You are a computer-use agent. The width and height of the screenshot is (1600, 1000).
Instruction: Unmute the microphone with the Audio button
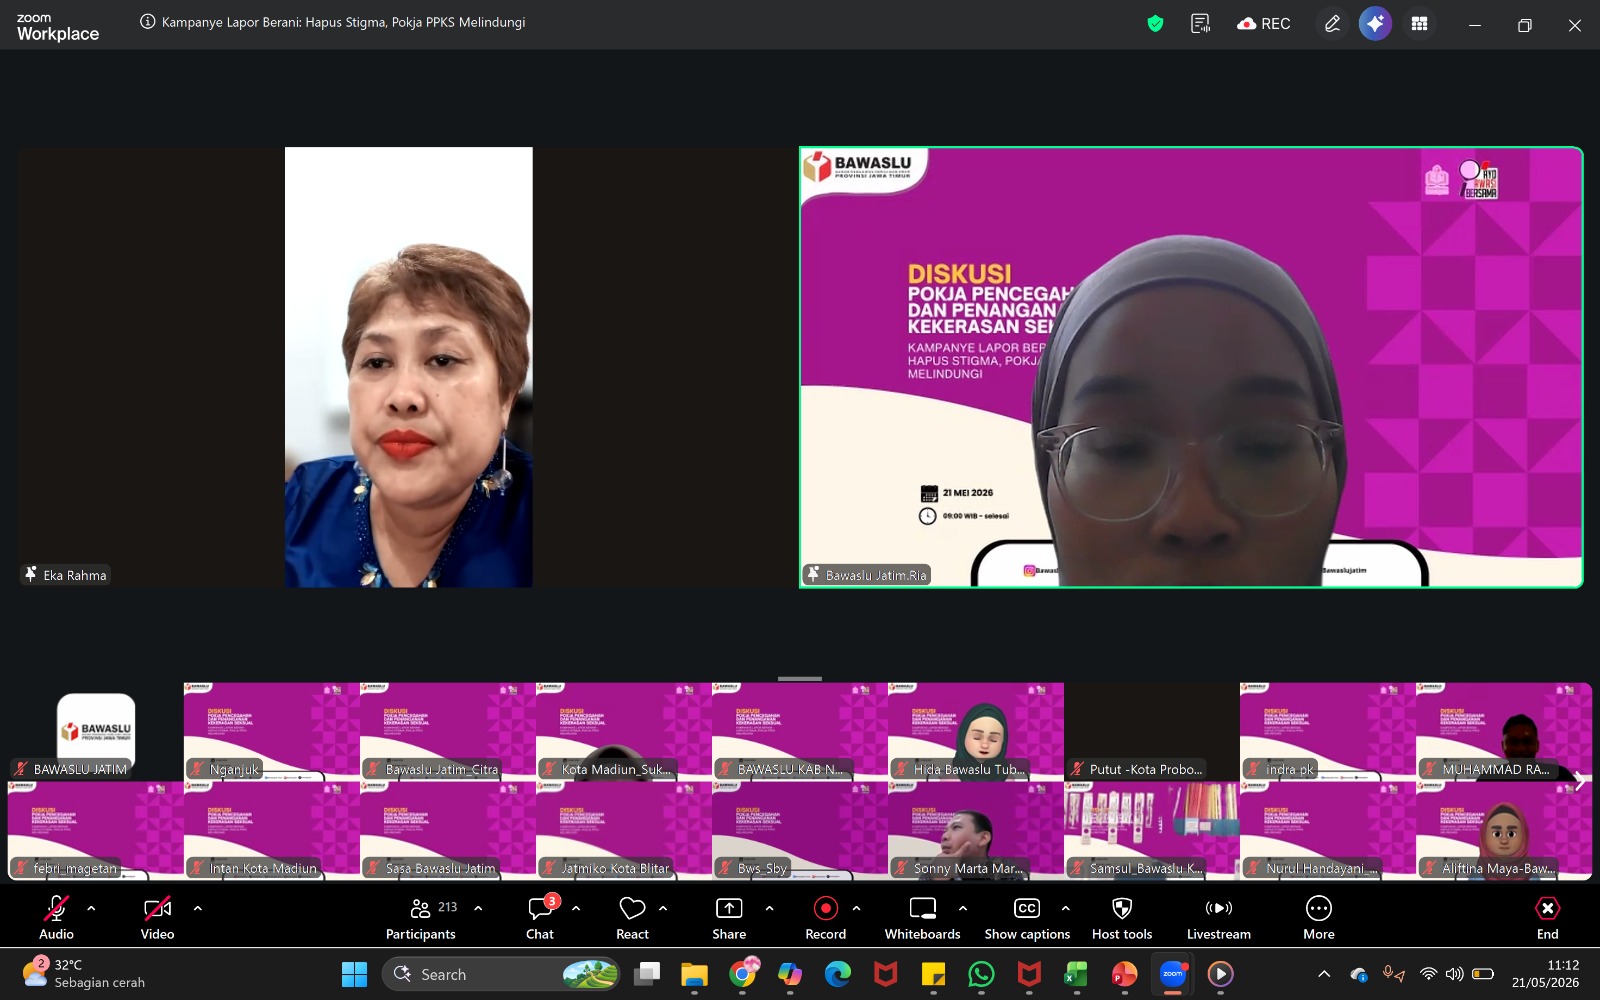56,918
